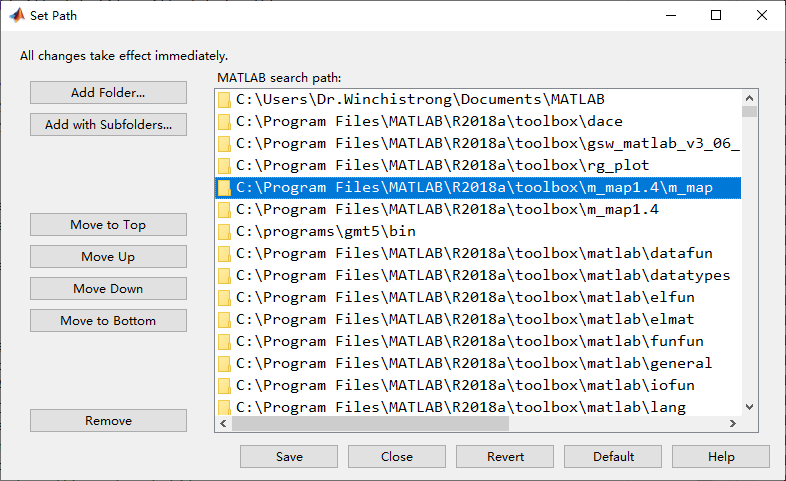Select highlighted m_map1.4\m_map path
Image resolution: width=786 pixels, height=481 pixels.
coord(478,188)
